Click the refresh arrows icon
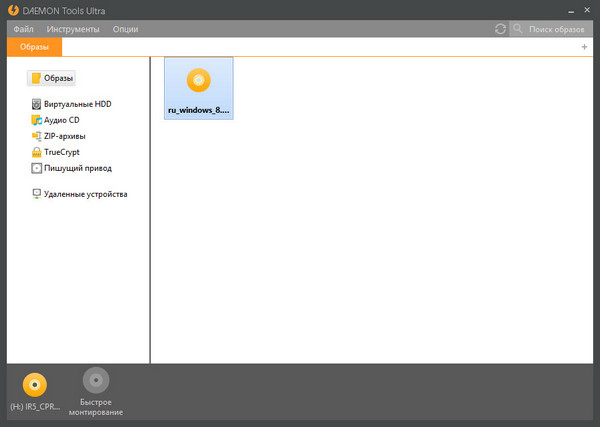600x427 pixels. click(x=500, y=29)
